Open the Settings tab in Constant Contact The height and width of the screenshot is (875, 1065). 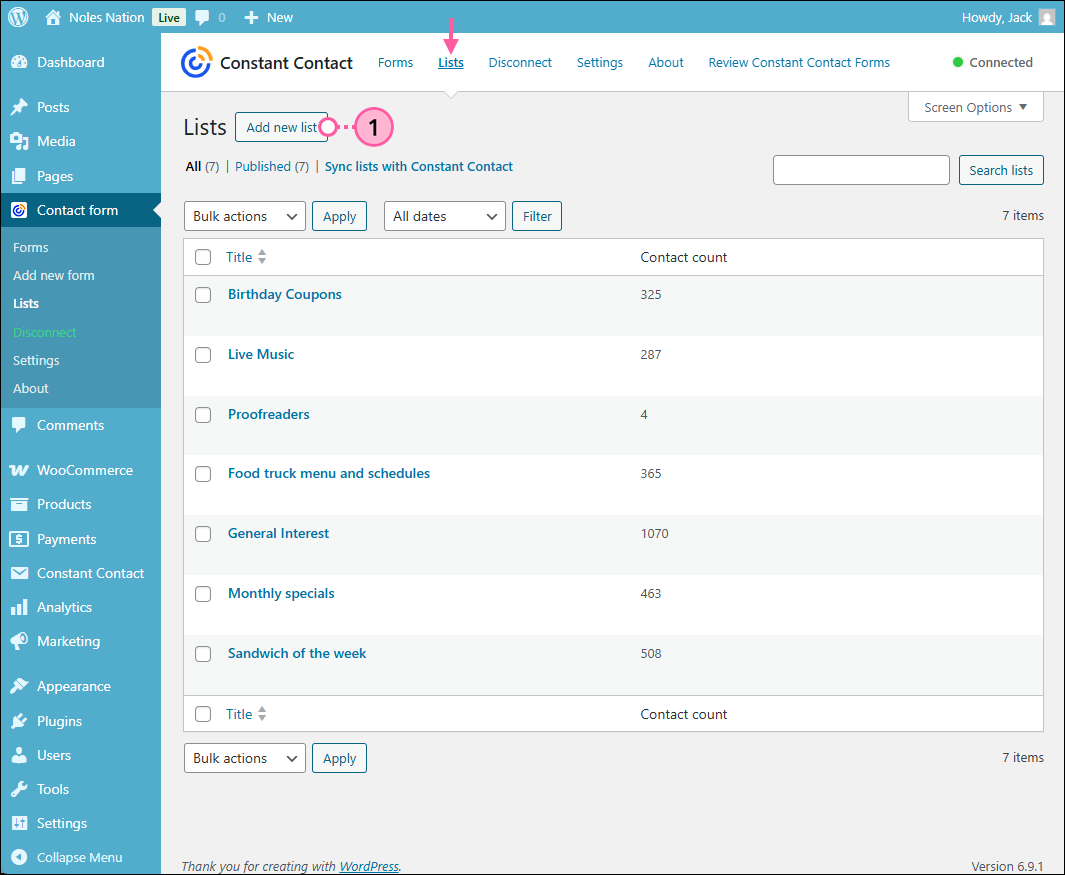point(599,62)
